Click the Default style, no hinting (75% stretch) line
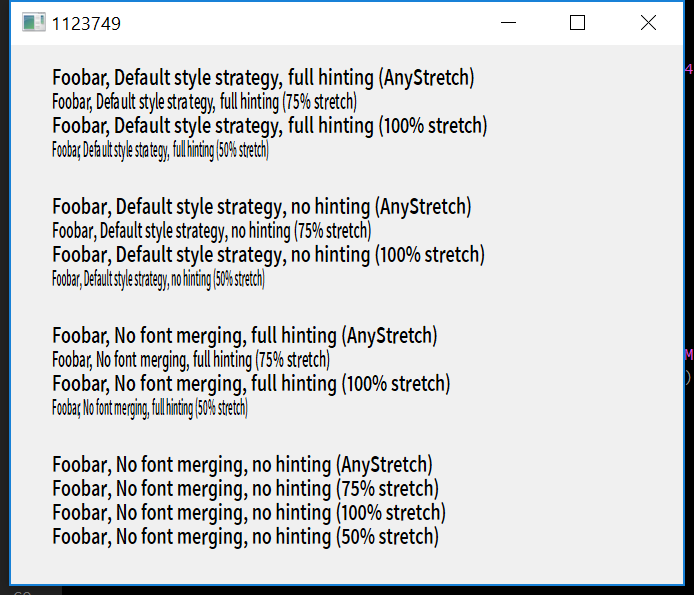Image resolution: width=694 pixels, height=595 pixels. pyautogui.click(x=212, y=231)
